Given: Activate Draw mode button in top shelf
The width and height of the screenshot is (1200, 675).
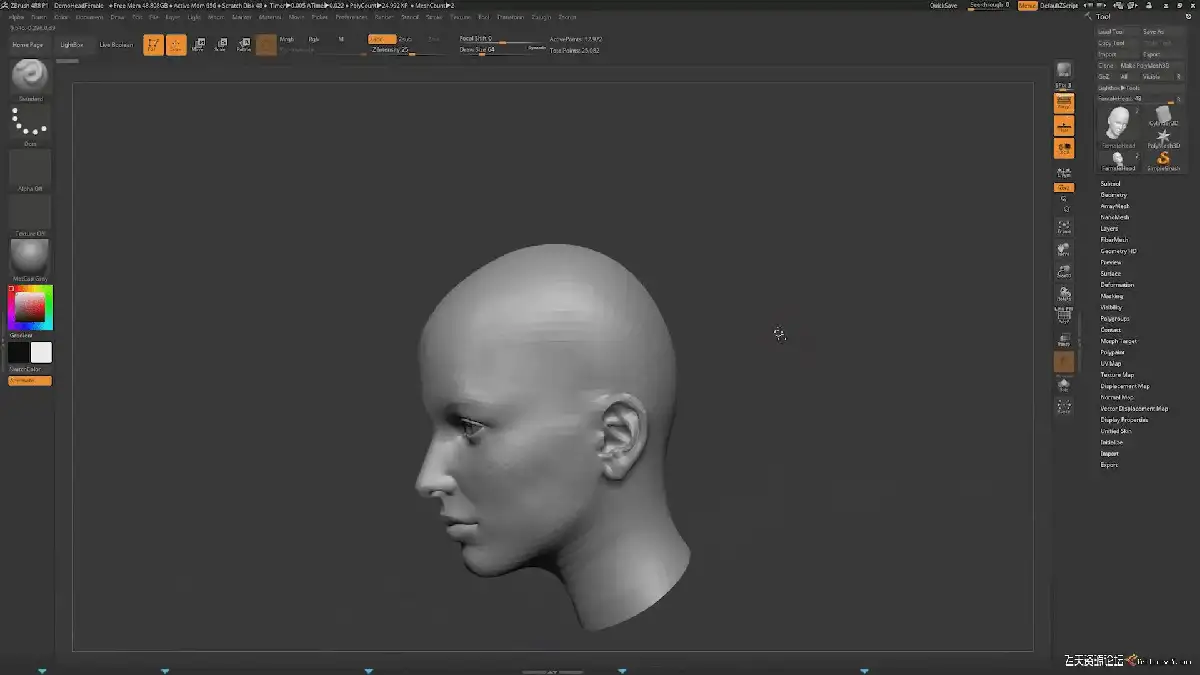Looking at the screenshot, I should (x=176, y=45).
